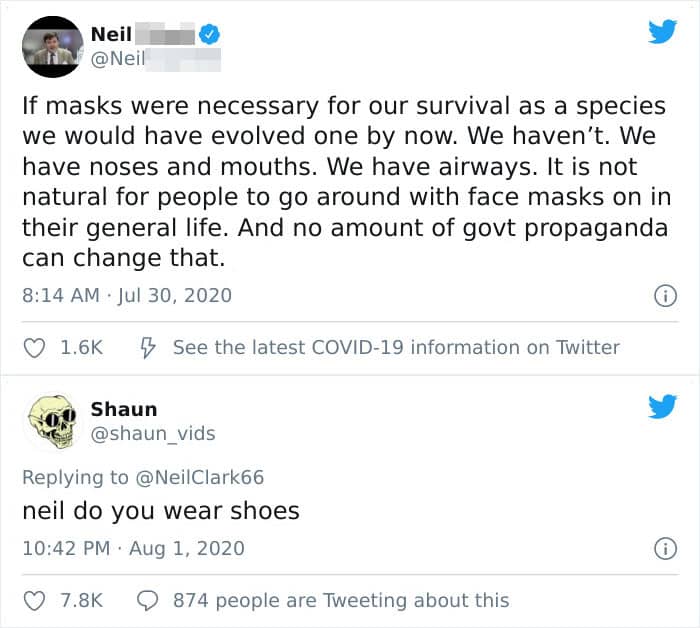700x628 pixels.
Task: Click the Shaun display name
Action: 124,409
